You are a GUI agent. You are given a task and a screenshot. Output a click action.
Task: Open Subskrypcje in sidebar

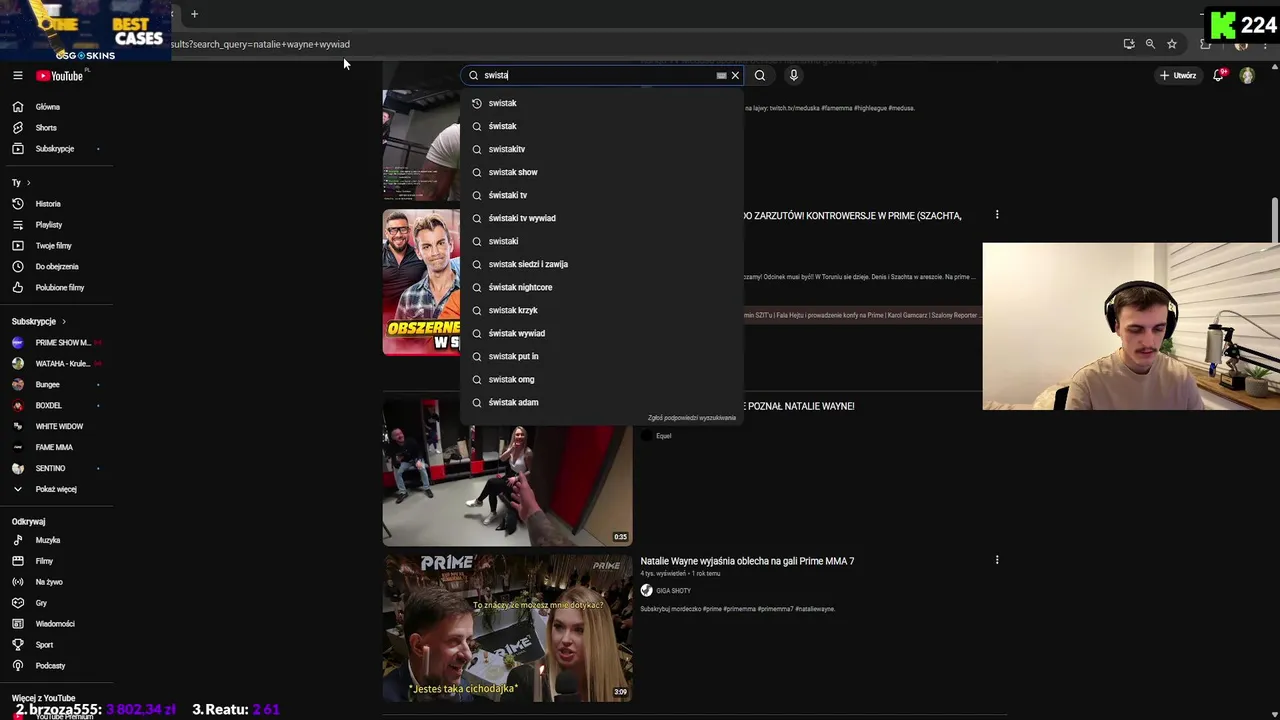(x=57, y=149)
